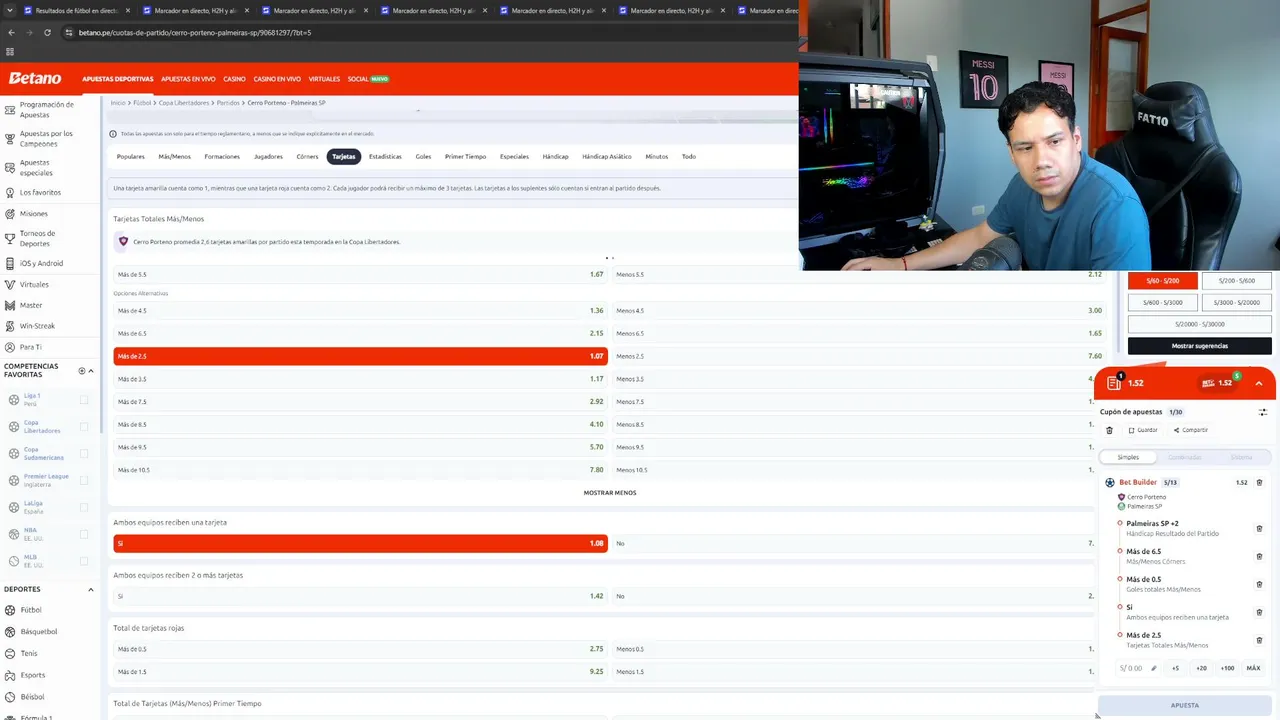This screenshot has width=1280, height=720.
Task: Switch to Córners market tab
Action: pyautogui.click(x=307, y=157)
